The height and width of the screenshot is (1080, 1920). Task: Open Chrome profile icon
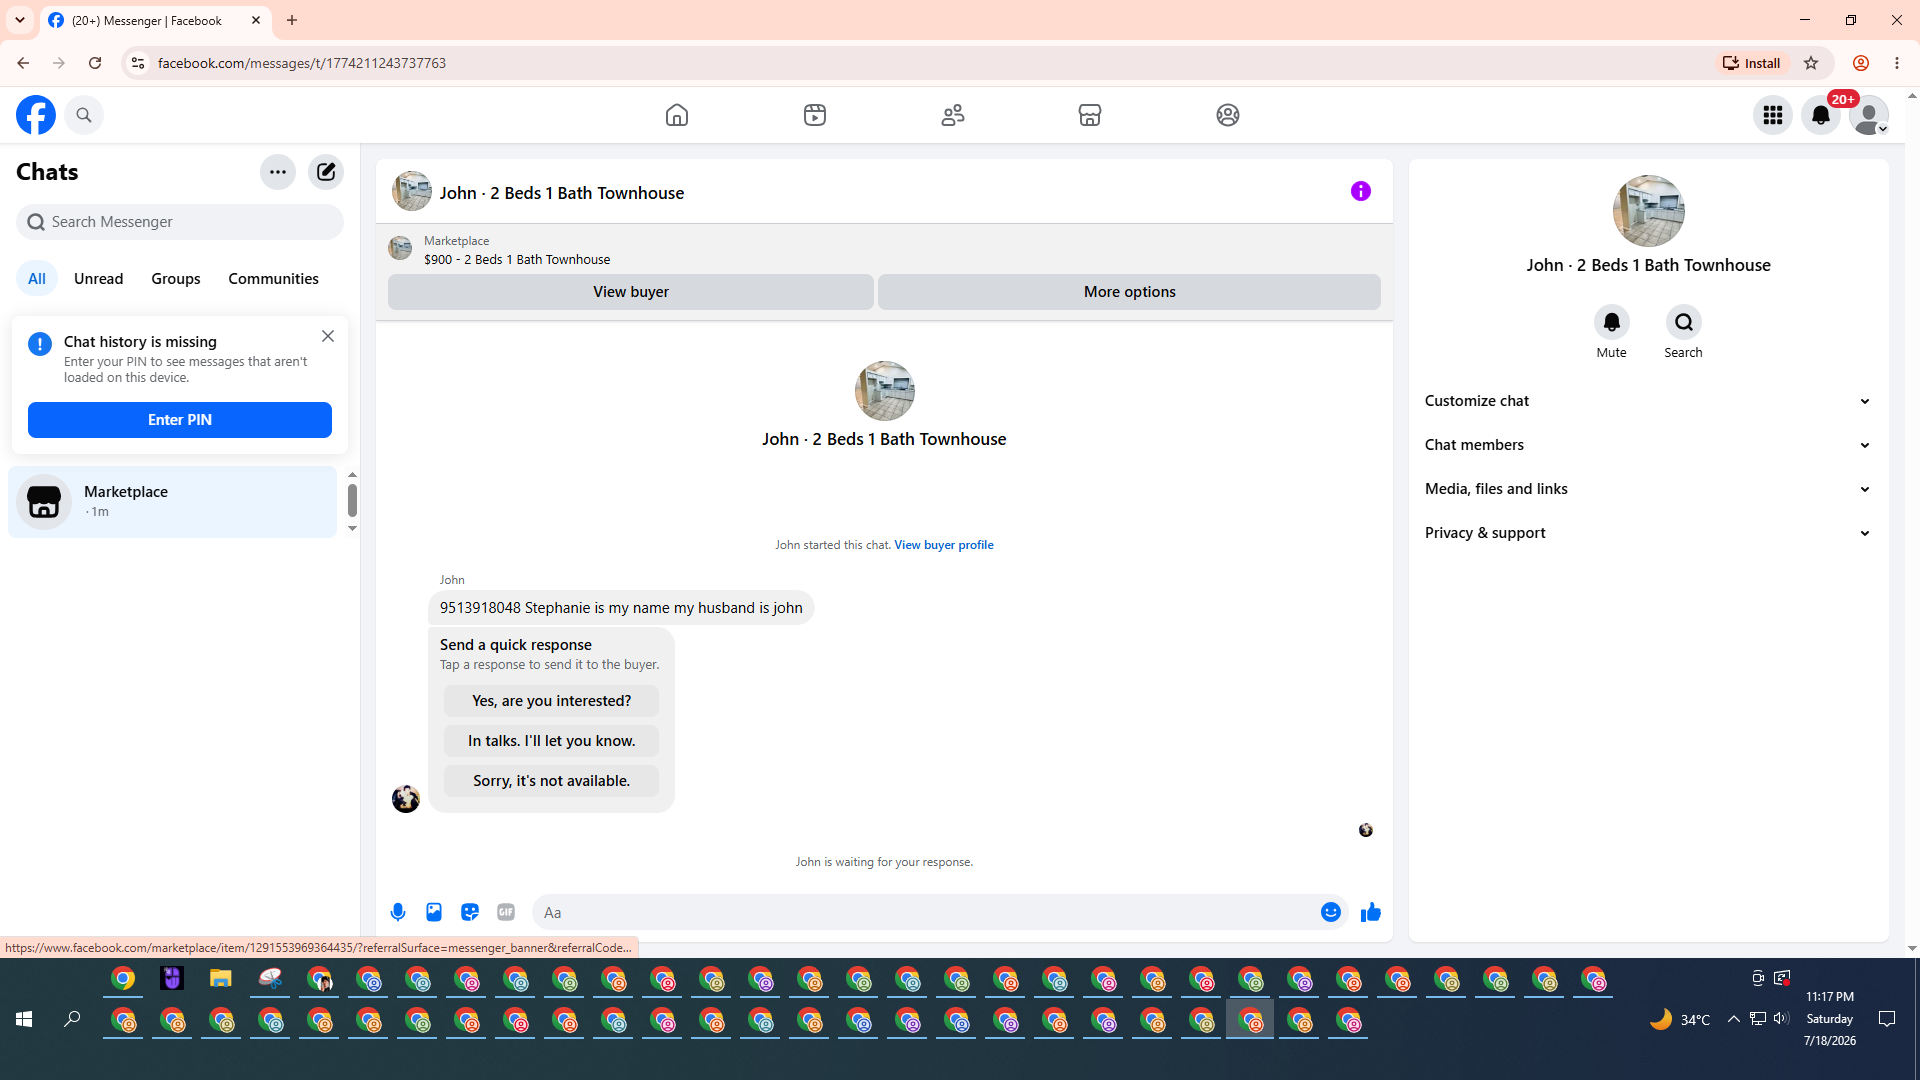tap(1861, 63)
